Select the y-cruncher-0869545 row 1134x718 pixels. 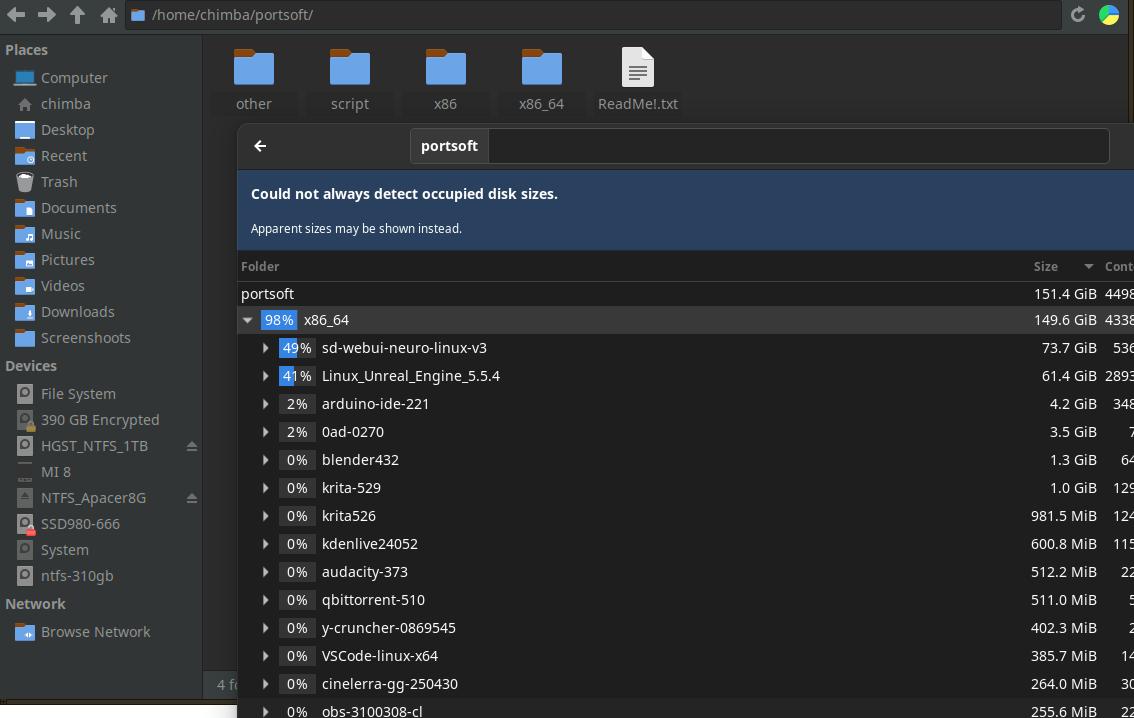pos(686,628)
